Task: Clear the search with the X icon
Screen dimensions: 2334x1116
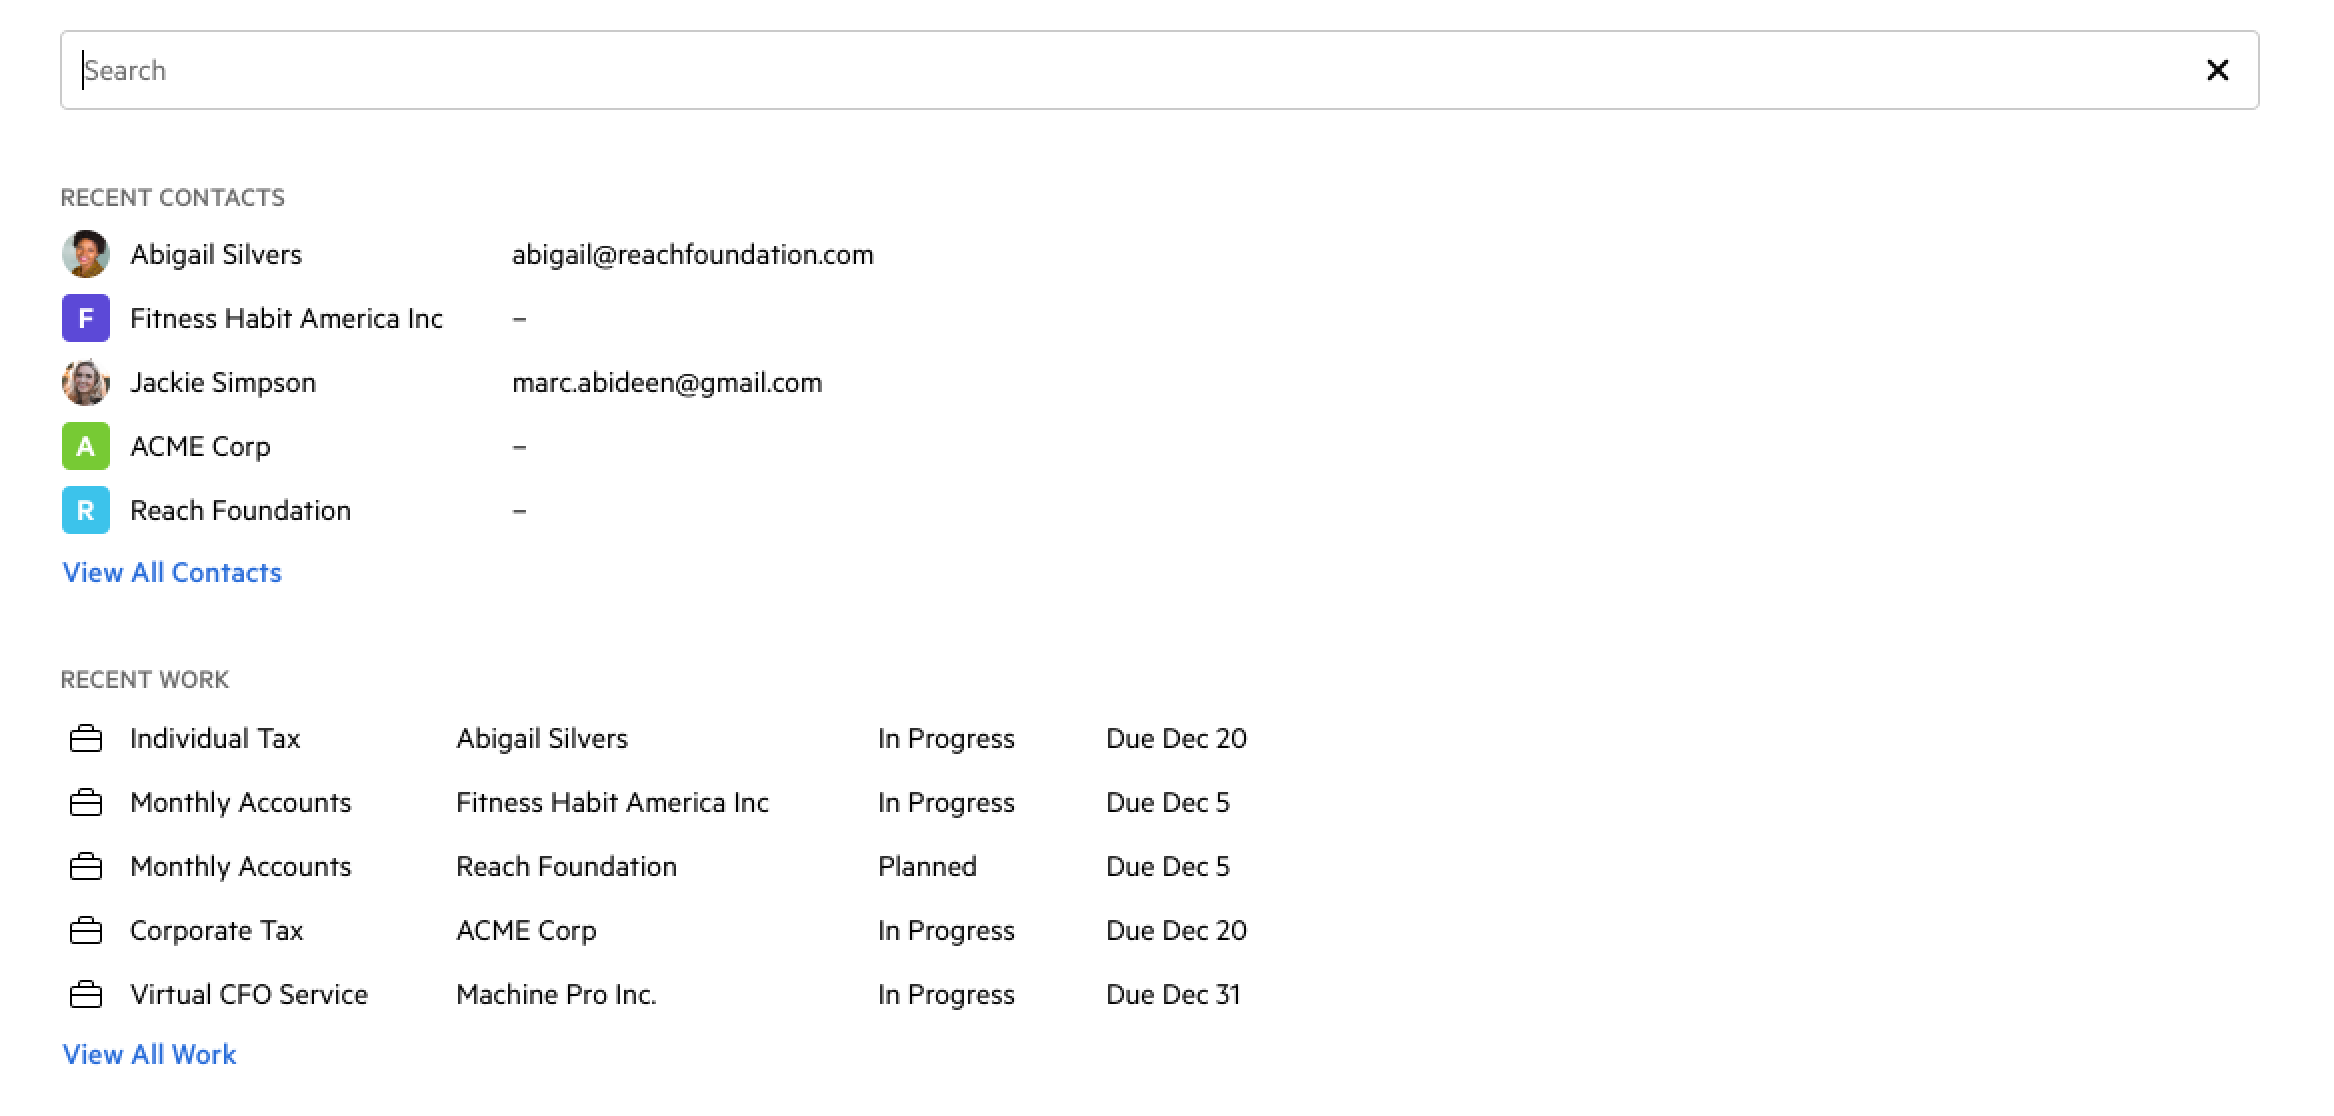Action: pos(2217,70)
